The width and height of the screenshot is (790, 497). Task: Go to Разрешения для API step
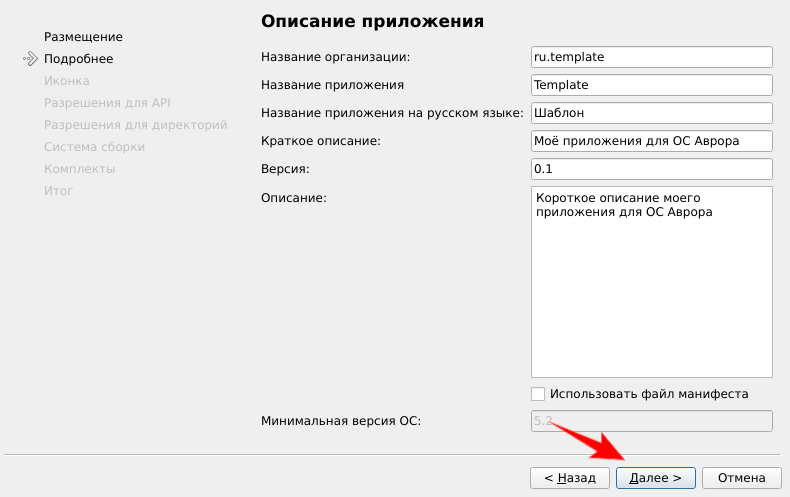(x=107, y=103)
